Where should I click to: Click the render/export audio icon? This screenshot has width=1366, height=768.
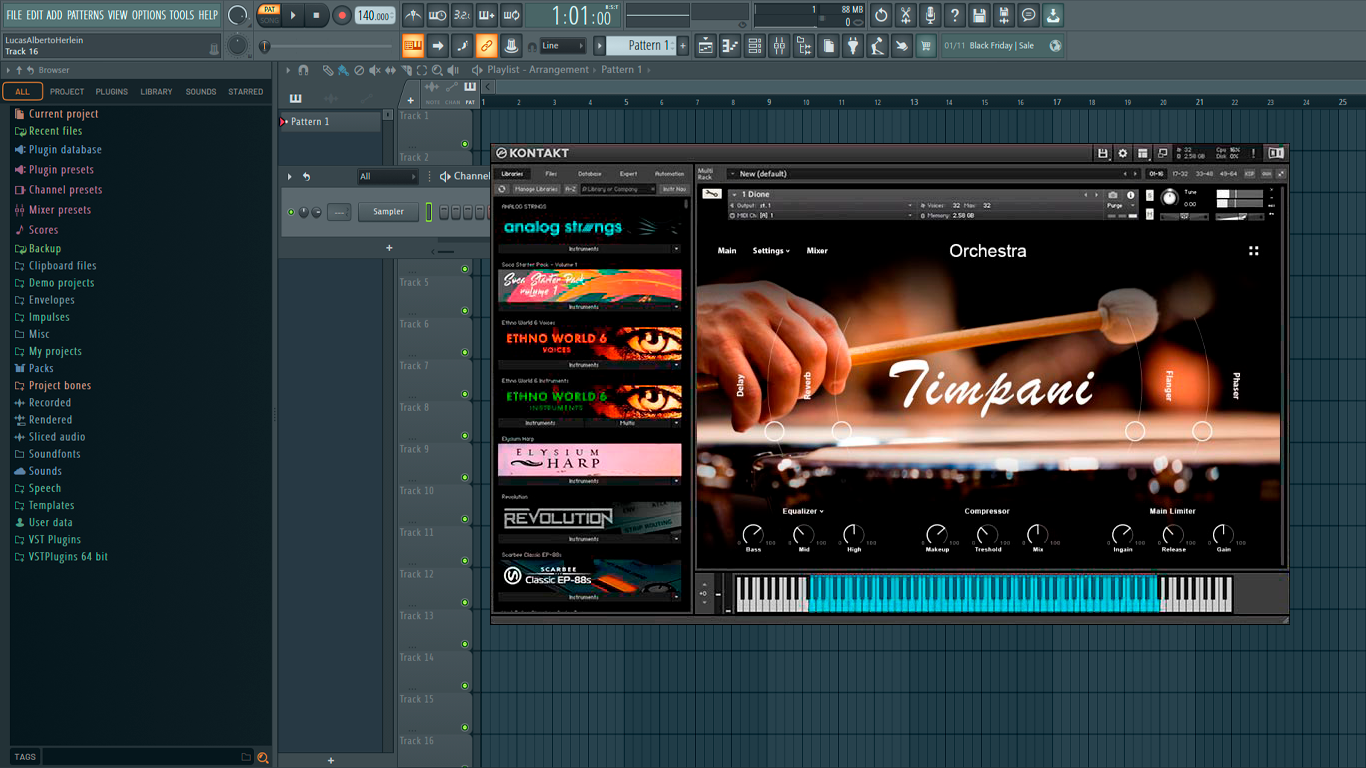point(1004,15)
